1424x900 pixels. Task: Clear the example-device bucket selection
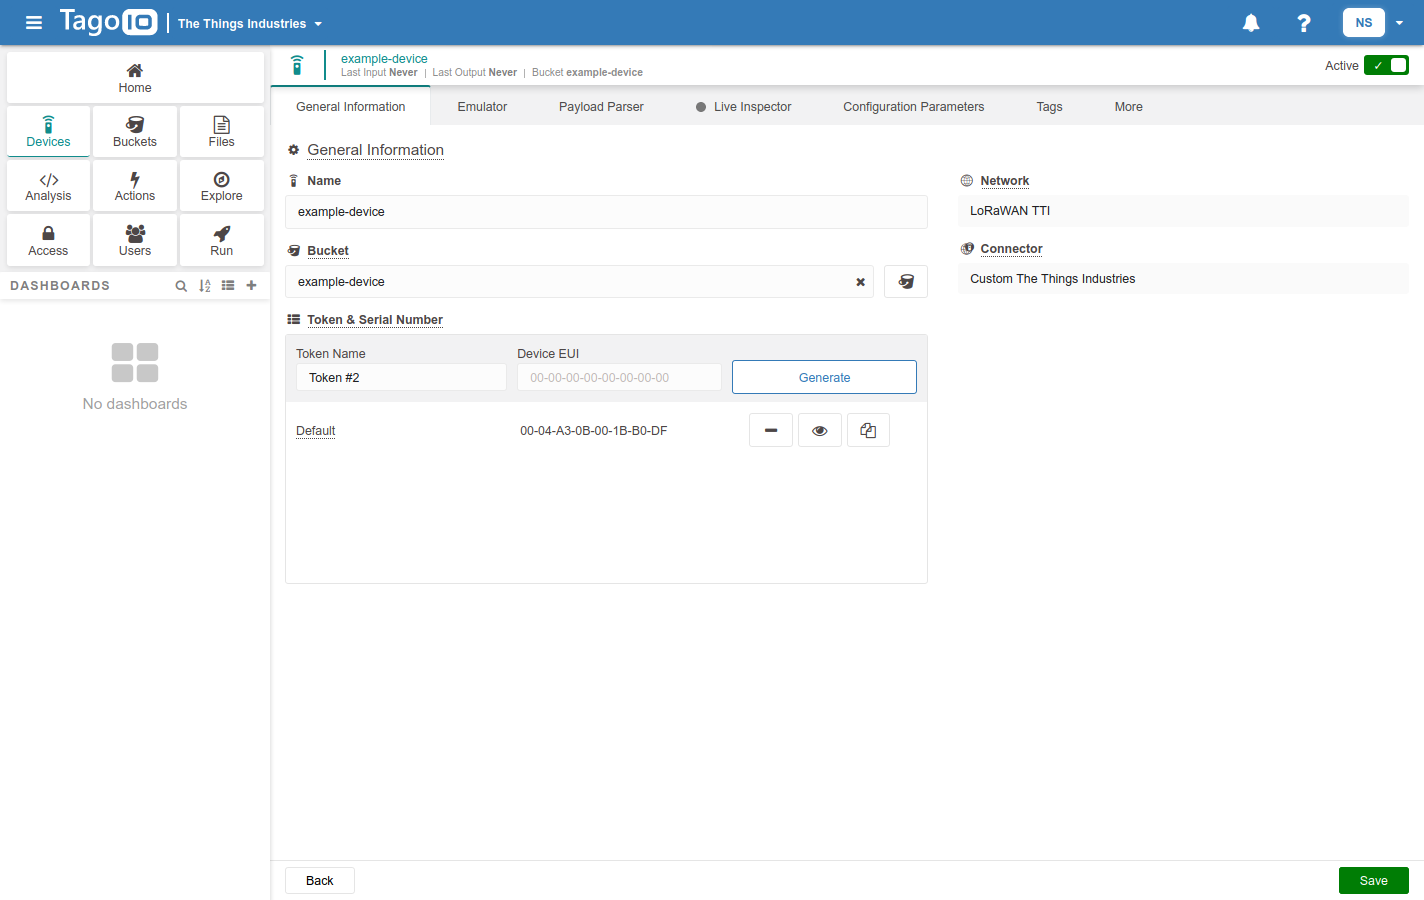(860, 282)
